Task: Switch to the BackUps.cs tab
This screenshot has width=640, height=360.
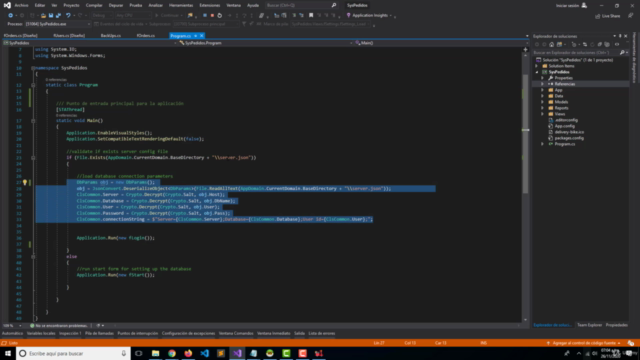Action: (111, 36)
